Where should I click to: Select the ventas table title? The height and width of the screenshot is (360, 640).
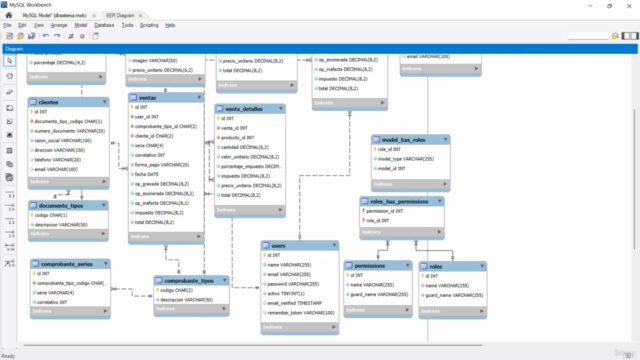(x=147, y=98)
